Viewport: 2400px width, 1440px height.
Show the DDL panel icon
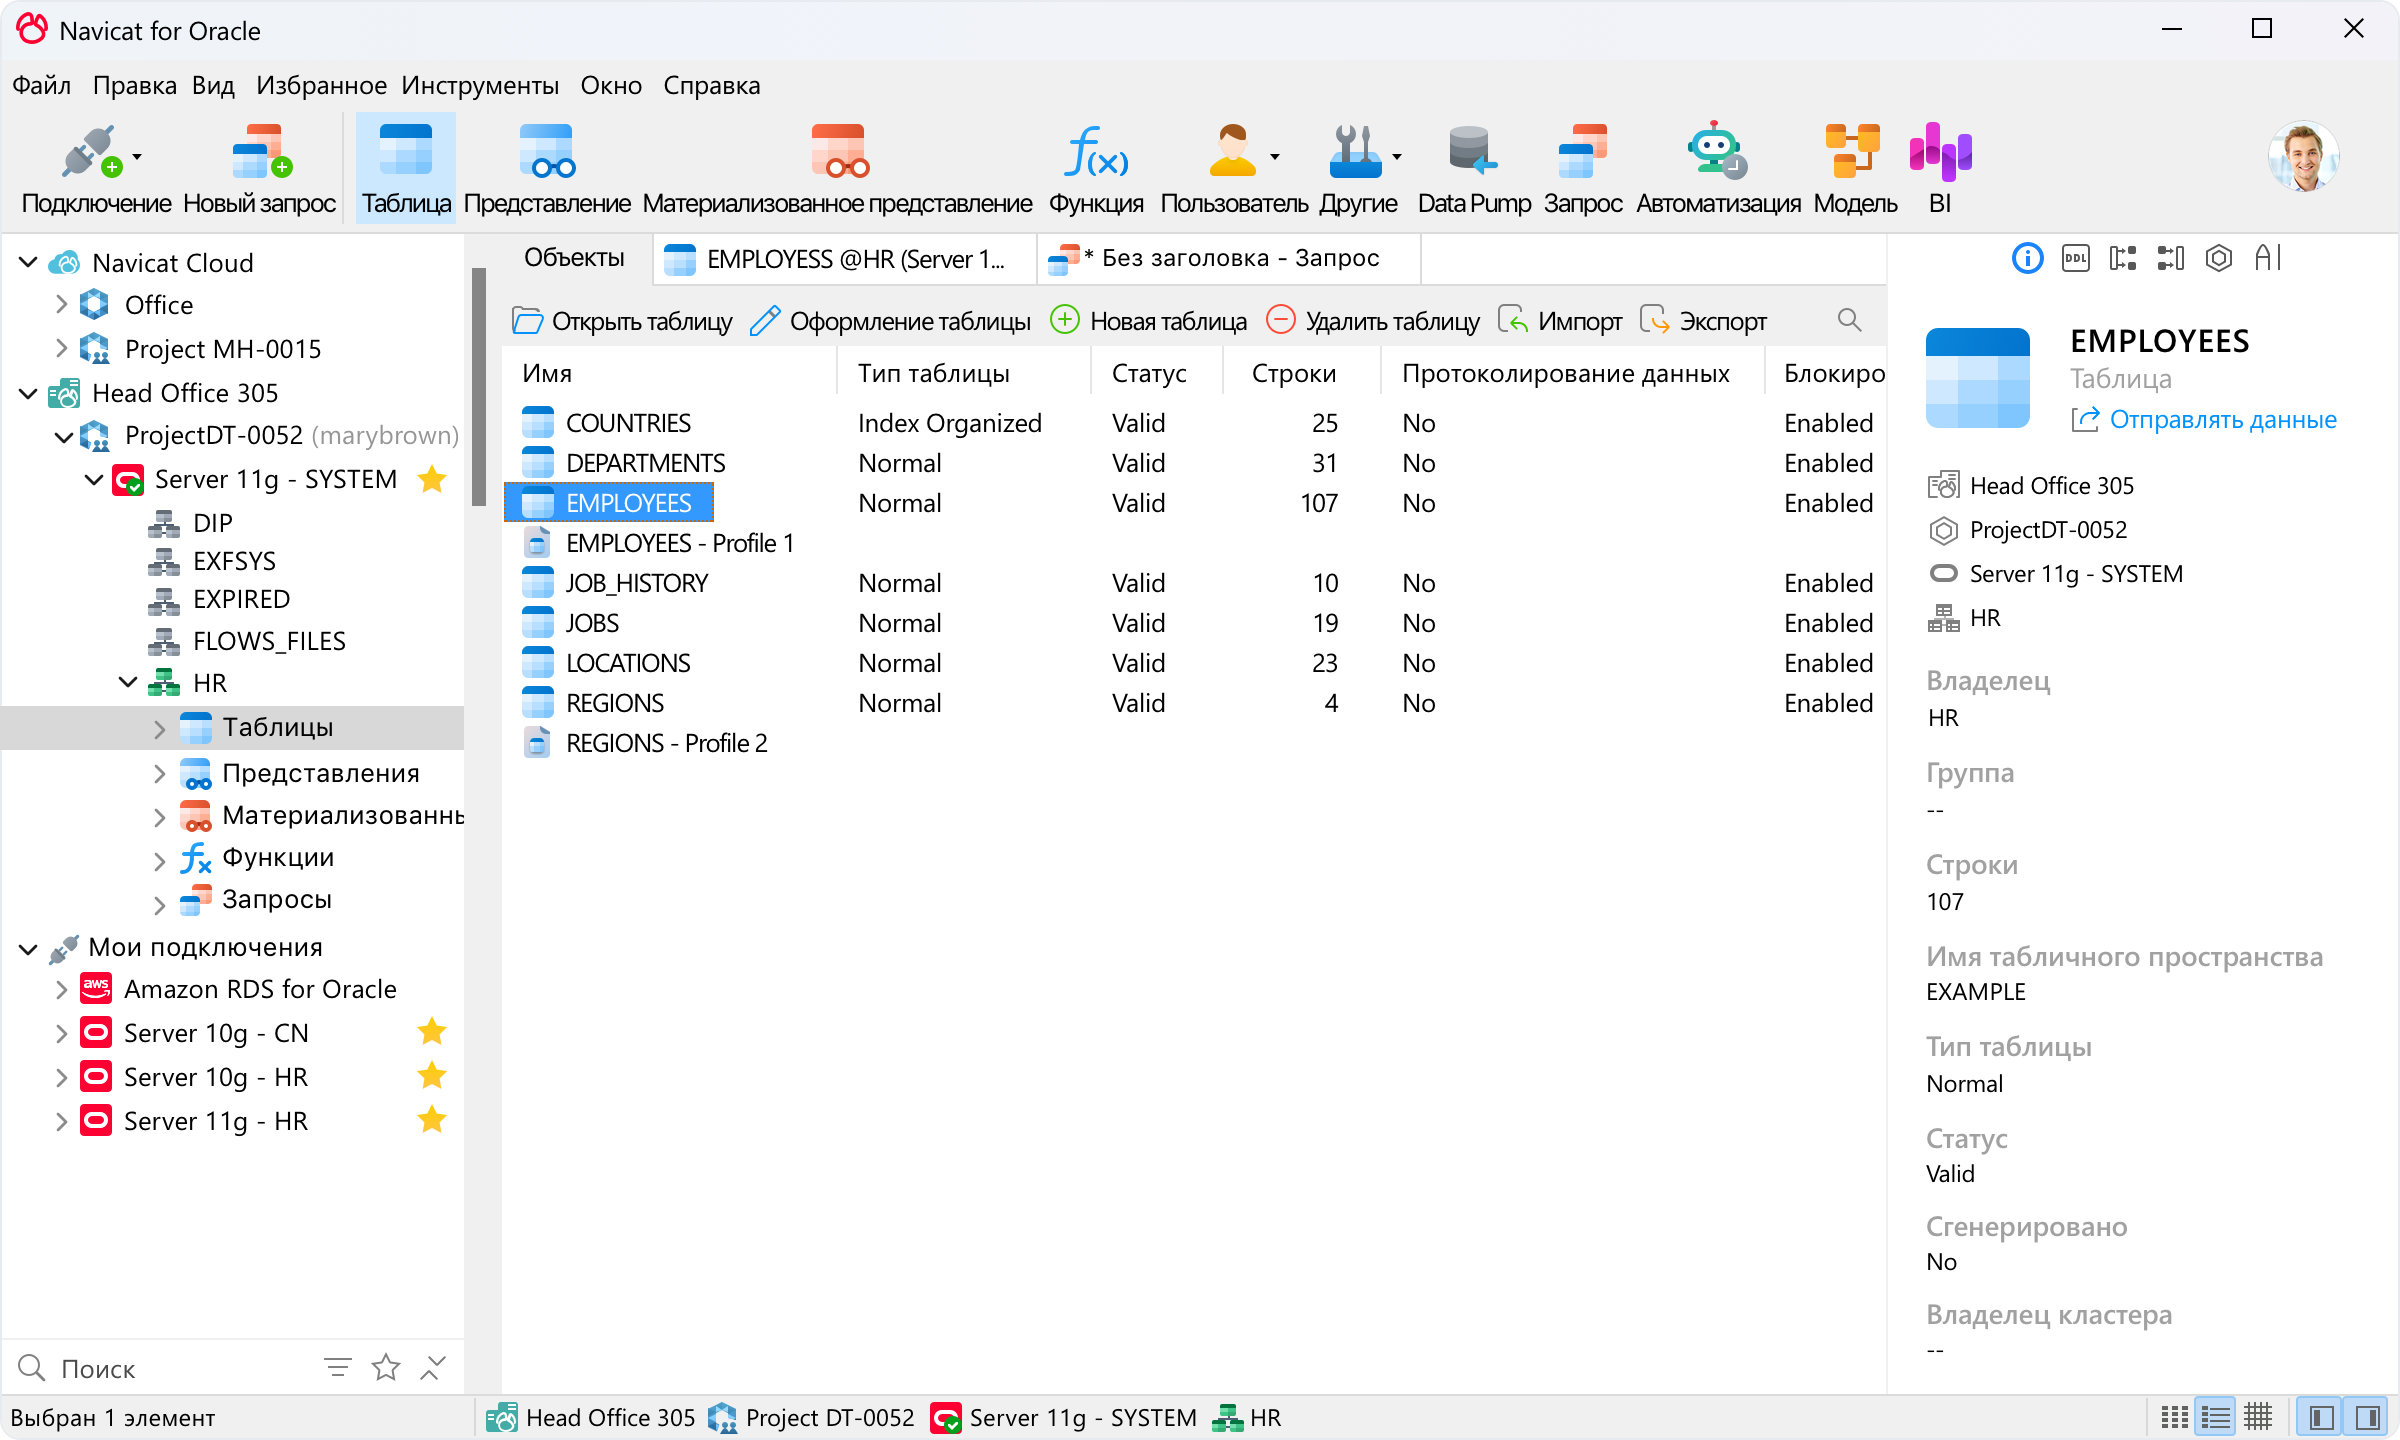(x=2075, y=259)
